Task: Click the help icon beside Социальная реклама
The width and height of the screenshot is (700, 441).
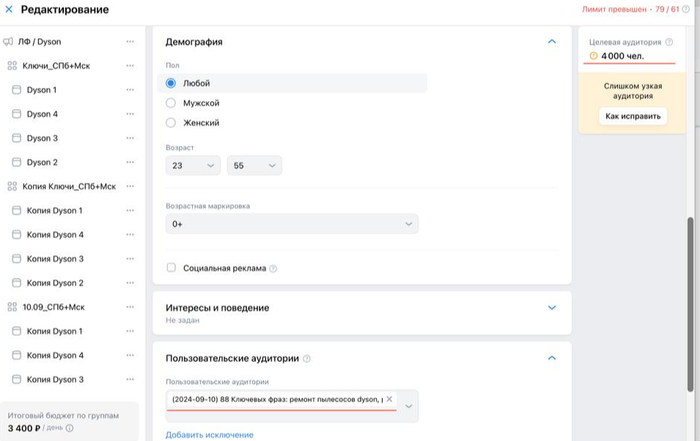Action: point(273,268)
